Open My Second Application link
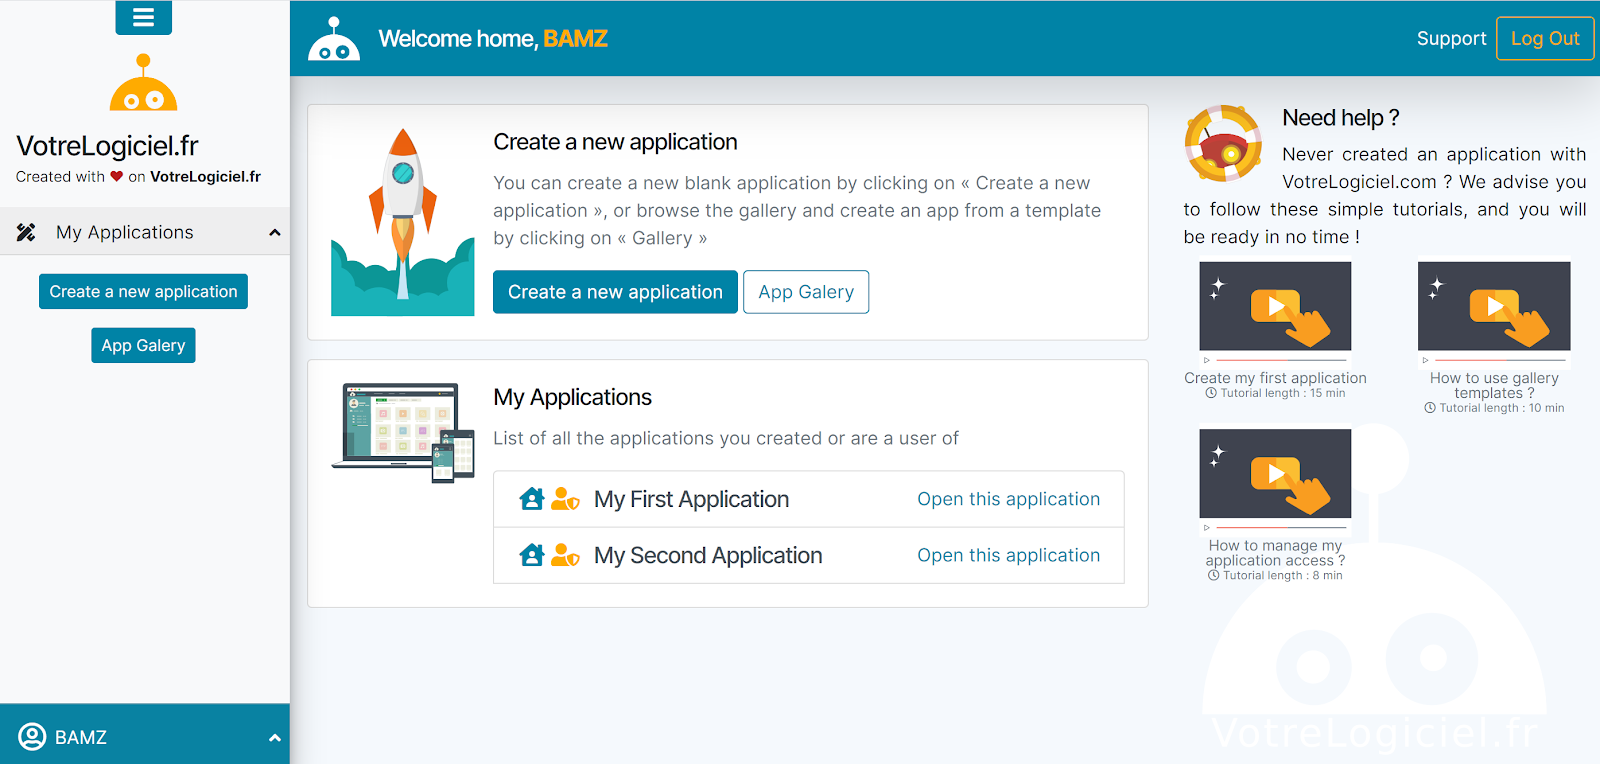The image size is (1600, 764). [x=1008, y=555]
